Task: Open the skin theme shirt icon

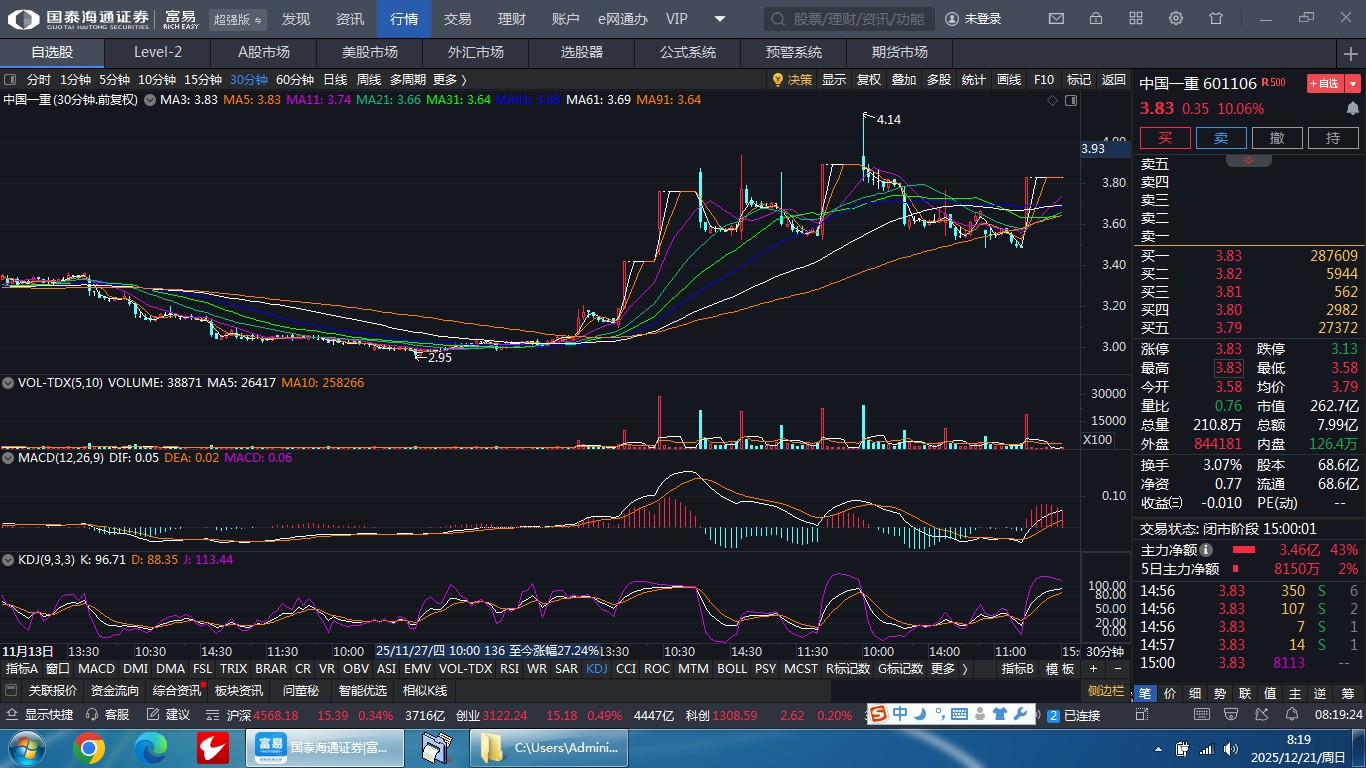Action: tap(1216, 19)
